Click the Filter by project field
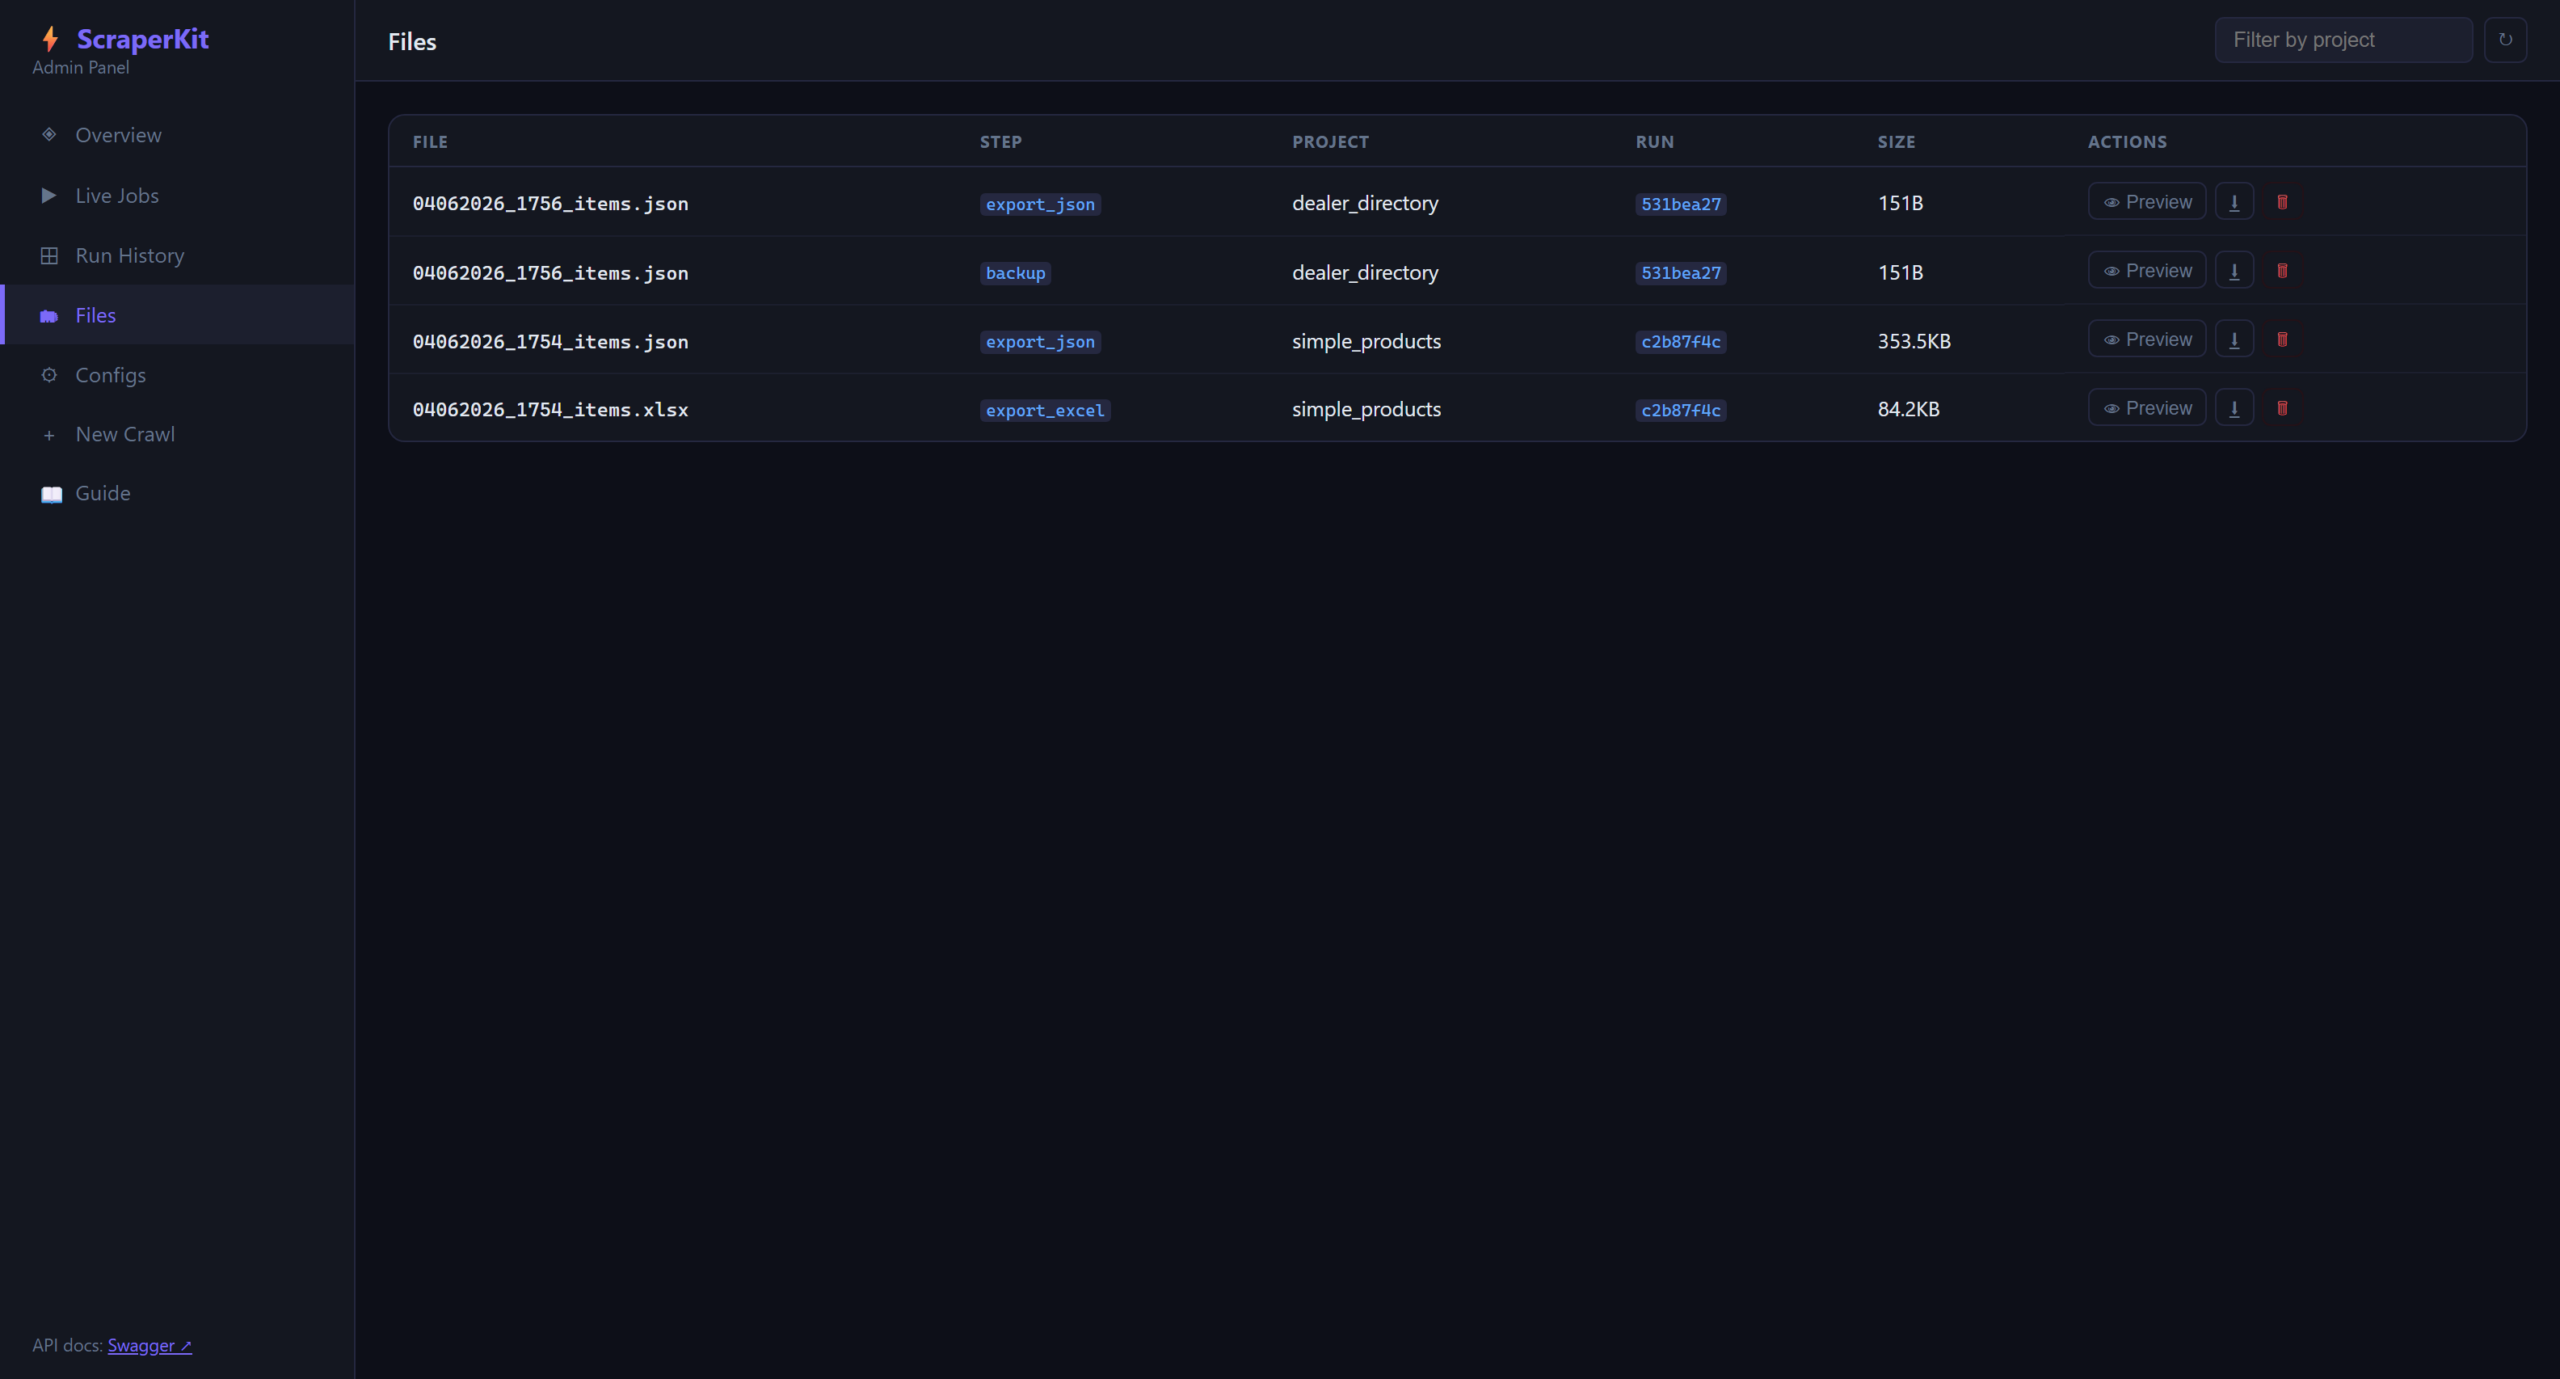This screenshot has width=2560, height=1379. [x=2343, y=40]
